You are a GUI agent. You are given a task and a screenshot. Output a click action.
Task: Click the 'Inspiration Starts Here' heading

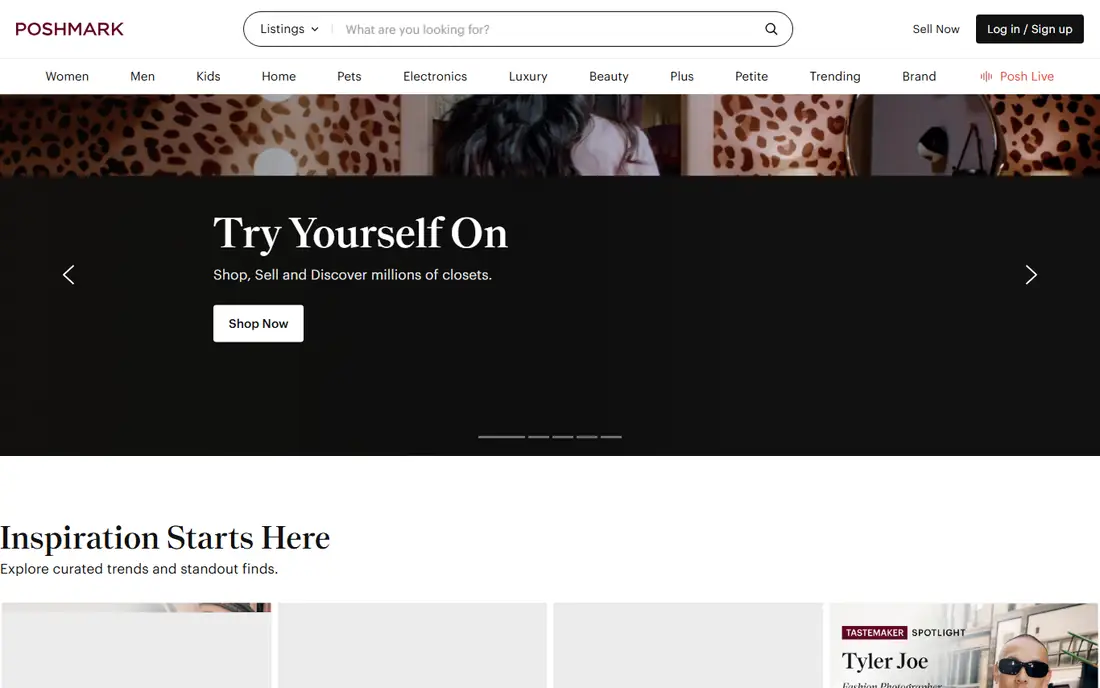point(165,538)
